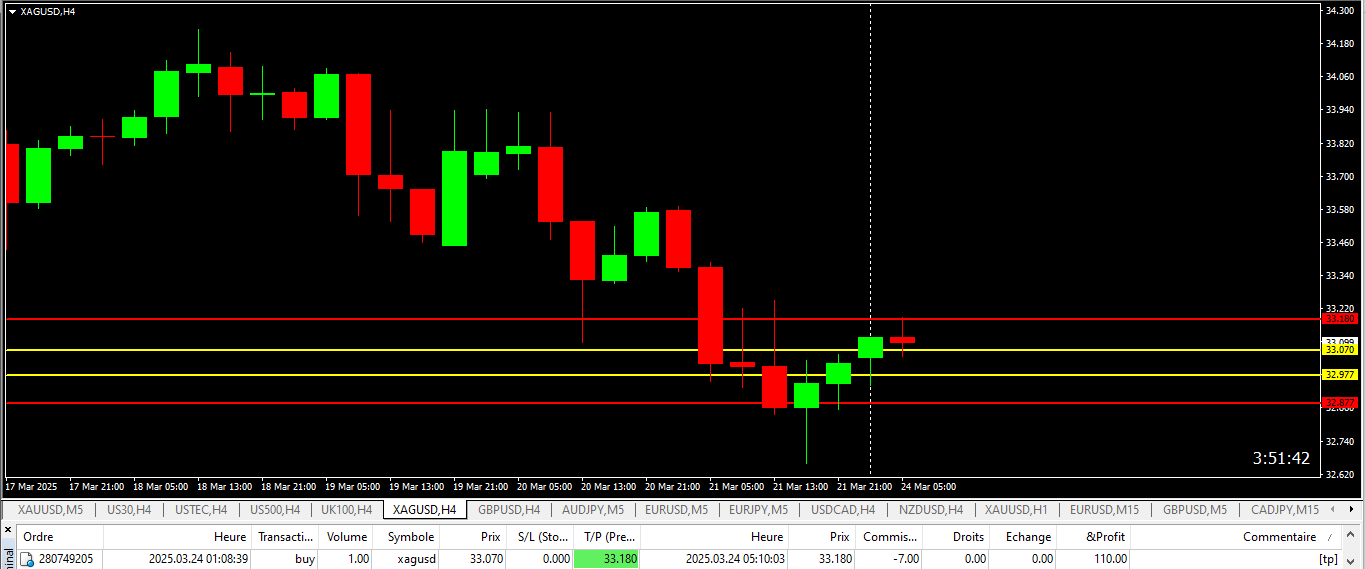Select the NZDUSD,H4 chart tab
The width and height of the screenshot is (1366, 569).
[931, 510]
